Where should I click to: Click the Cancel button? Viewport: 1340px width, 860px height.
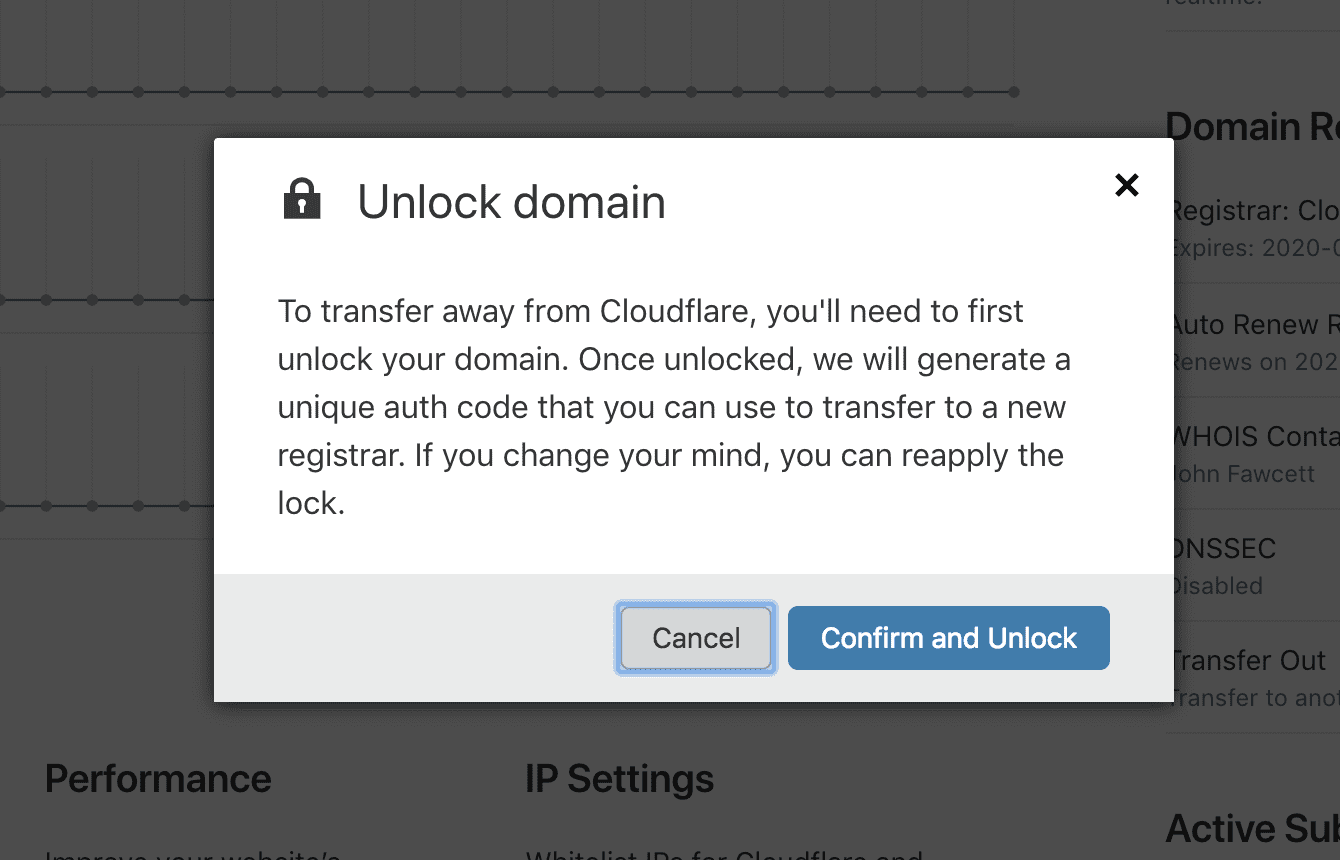pyautogui.click(x=696, y=638)
